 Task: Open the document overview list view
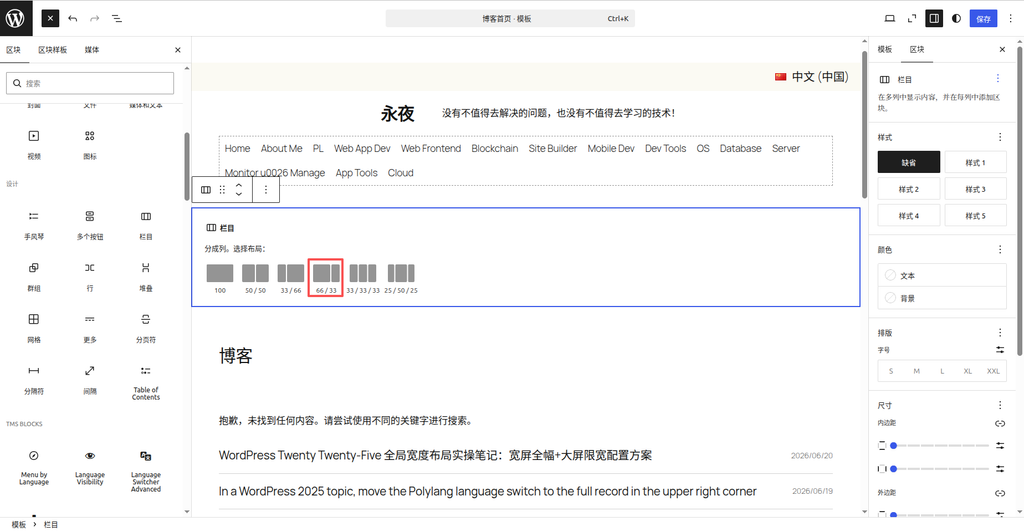[x=117, y=18]
